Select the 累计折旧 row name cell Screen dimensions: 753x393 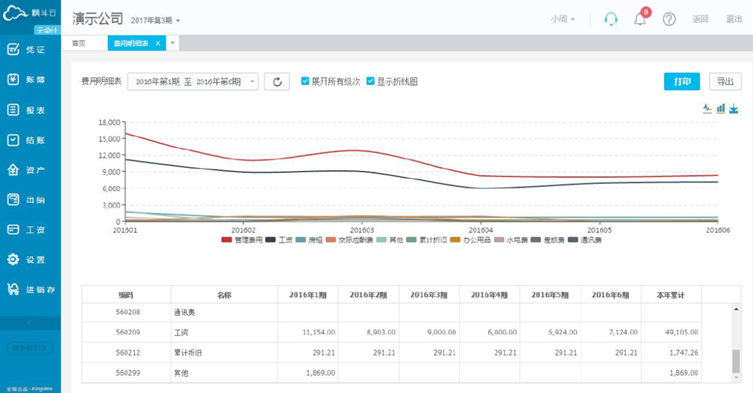pos(224,353)
